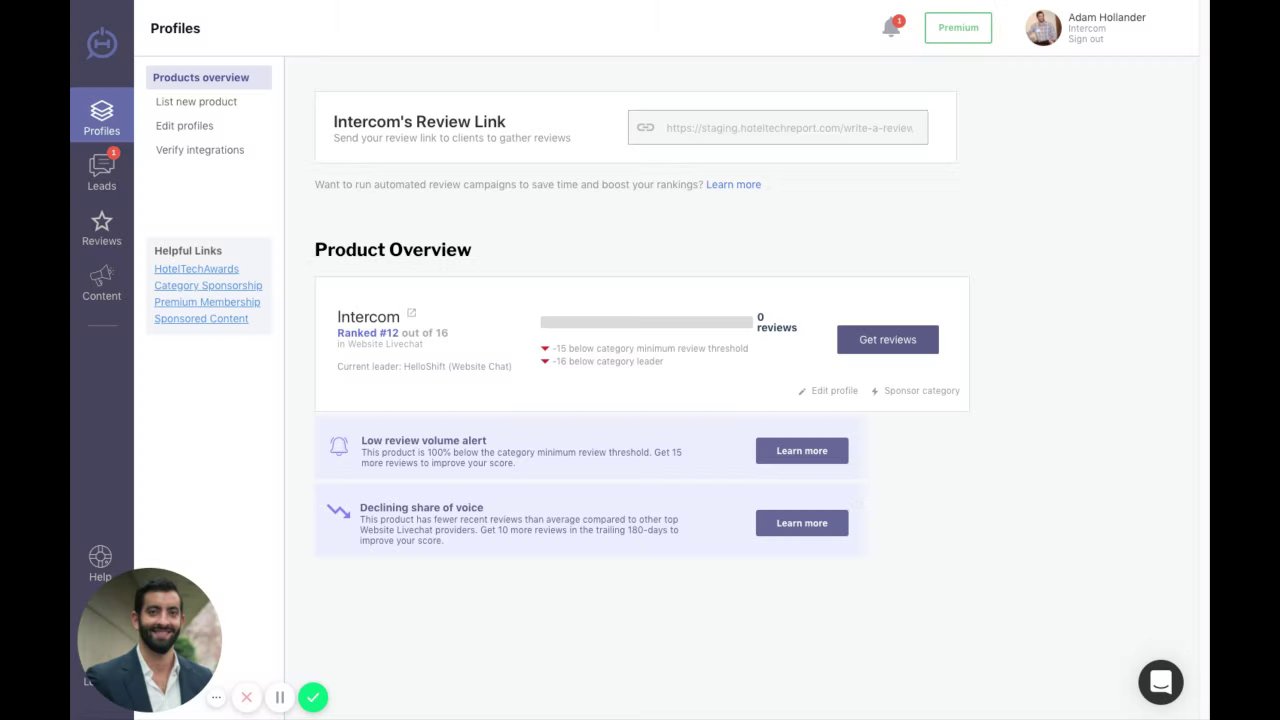Click Learn more for Low review volume alert
This screenshot has width=1280, height=720.
(x=801, y=451)
